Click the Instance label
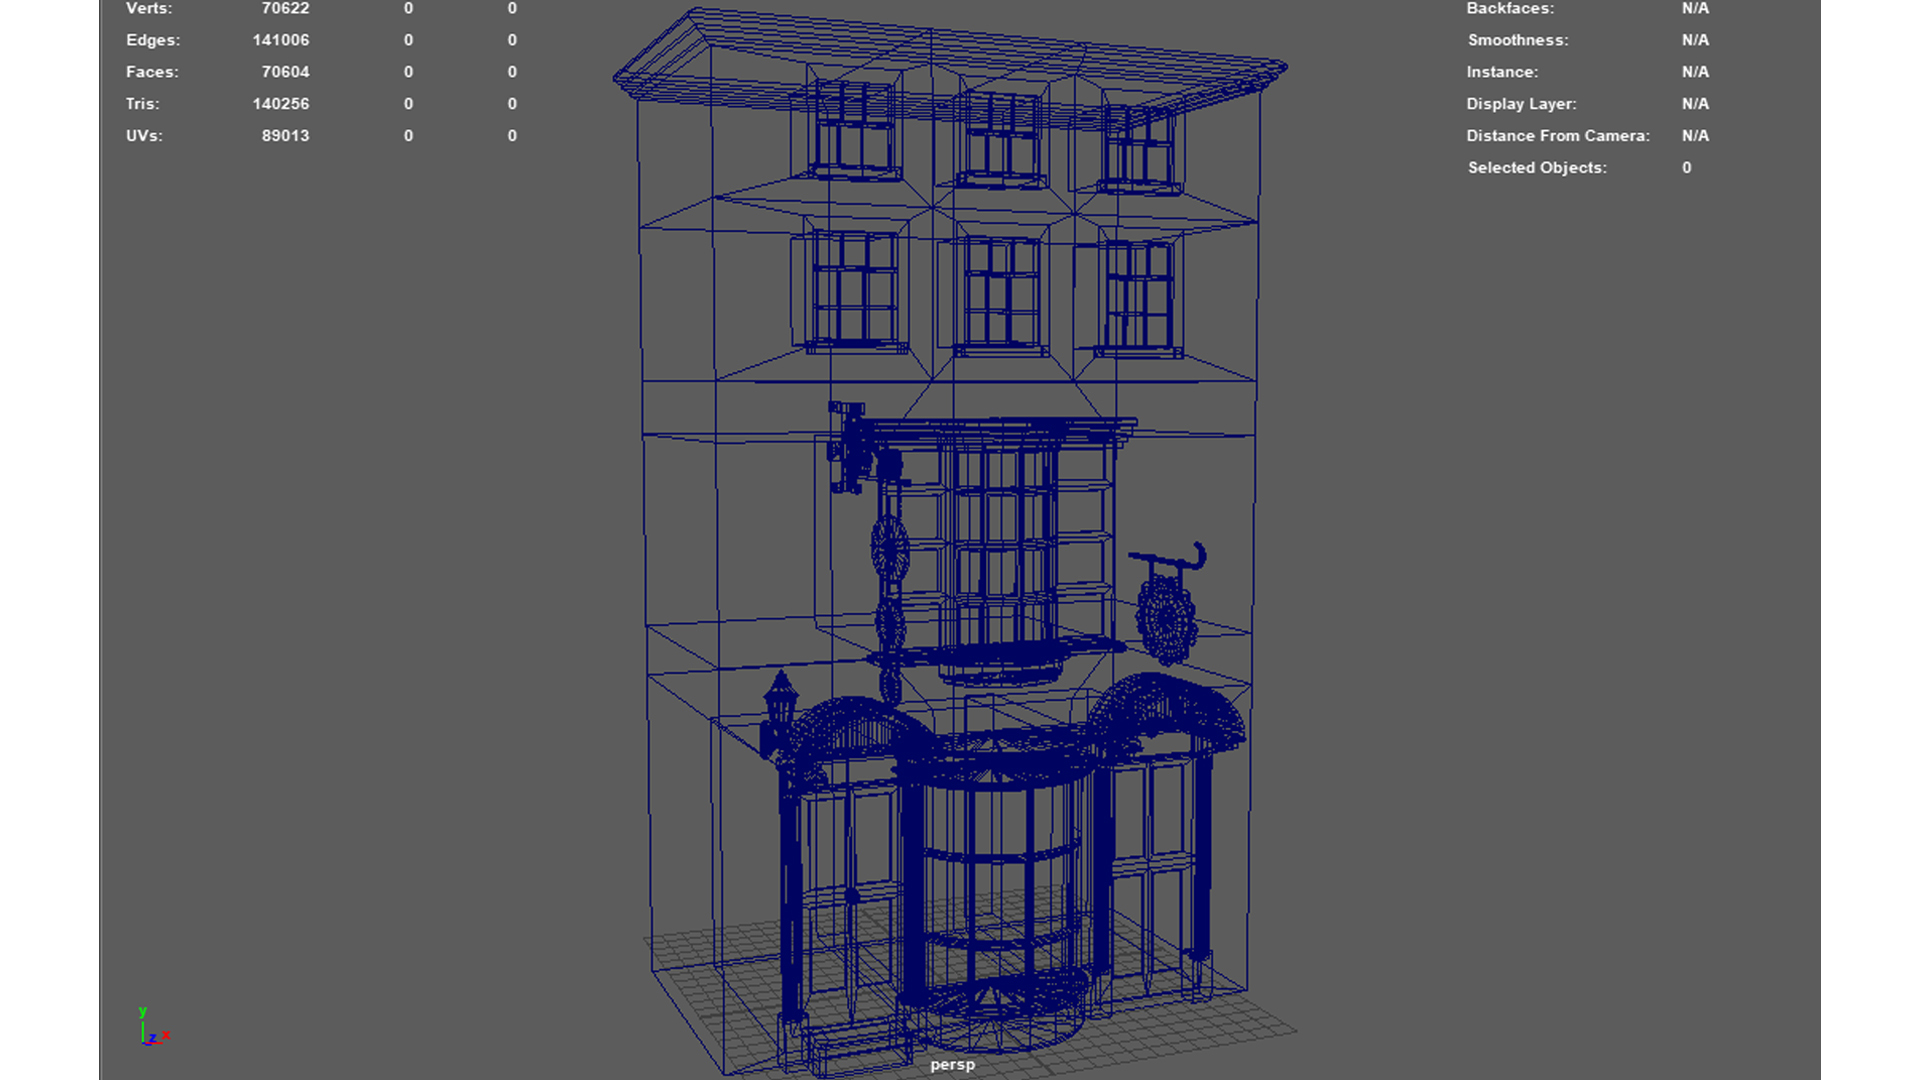Viewport: 1920px width, 1080px height. (1502, 72)
